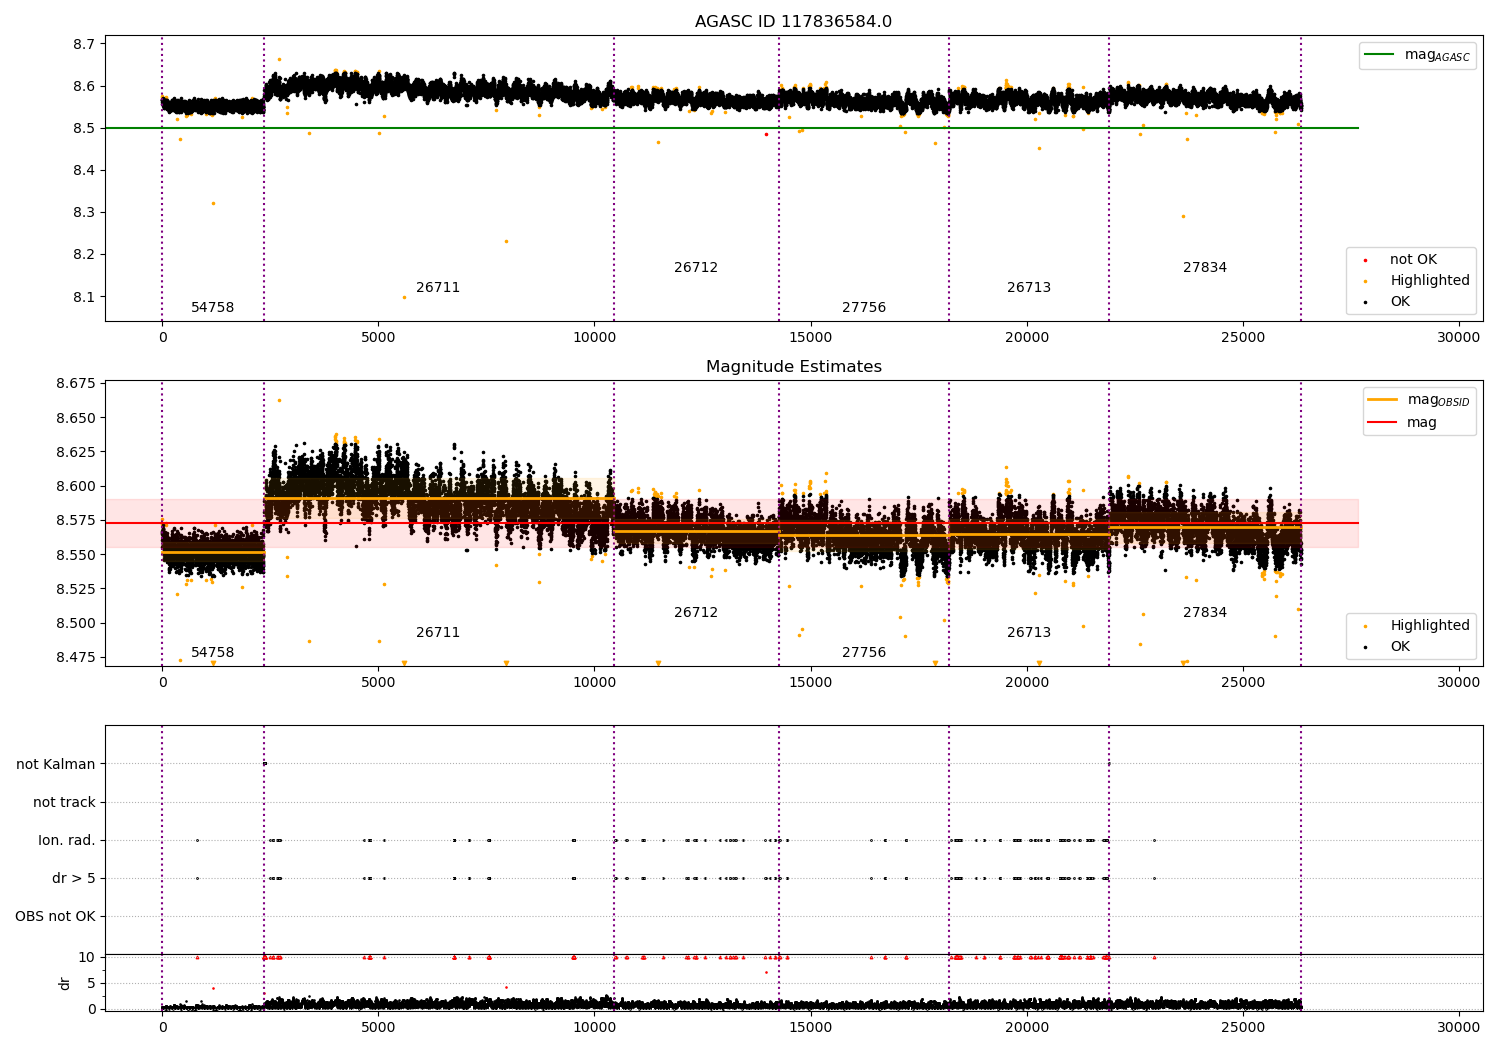Click obsid label 26711 in top plot
This screenshot has height=1050, width=1500.
[438, 288]
